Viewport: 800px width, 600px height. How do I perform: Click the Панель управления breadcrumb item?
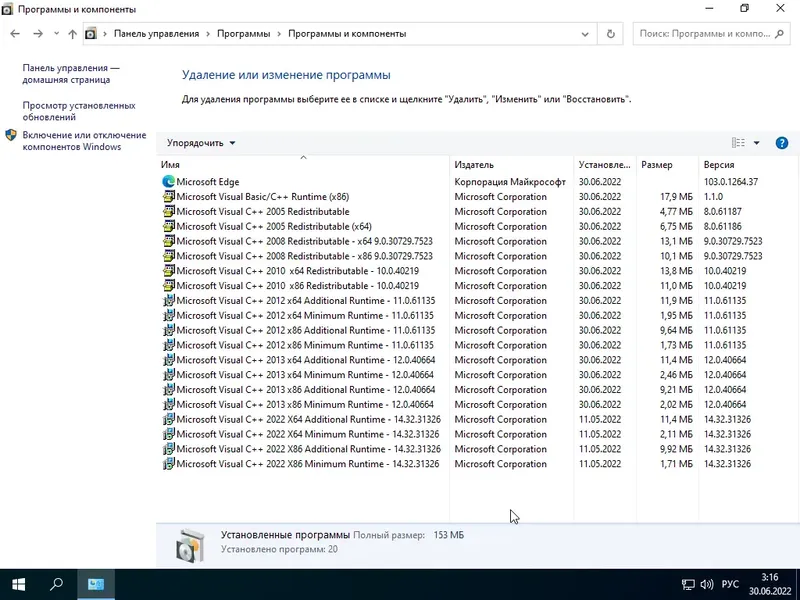[x=156, y=33]
